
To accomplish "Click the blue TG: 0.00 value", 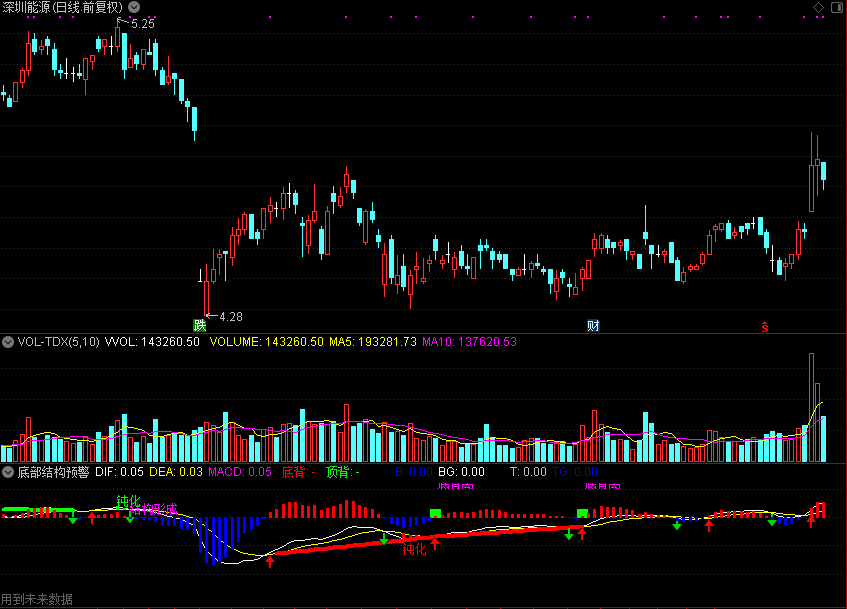I will click(575, 472).
